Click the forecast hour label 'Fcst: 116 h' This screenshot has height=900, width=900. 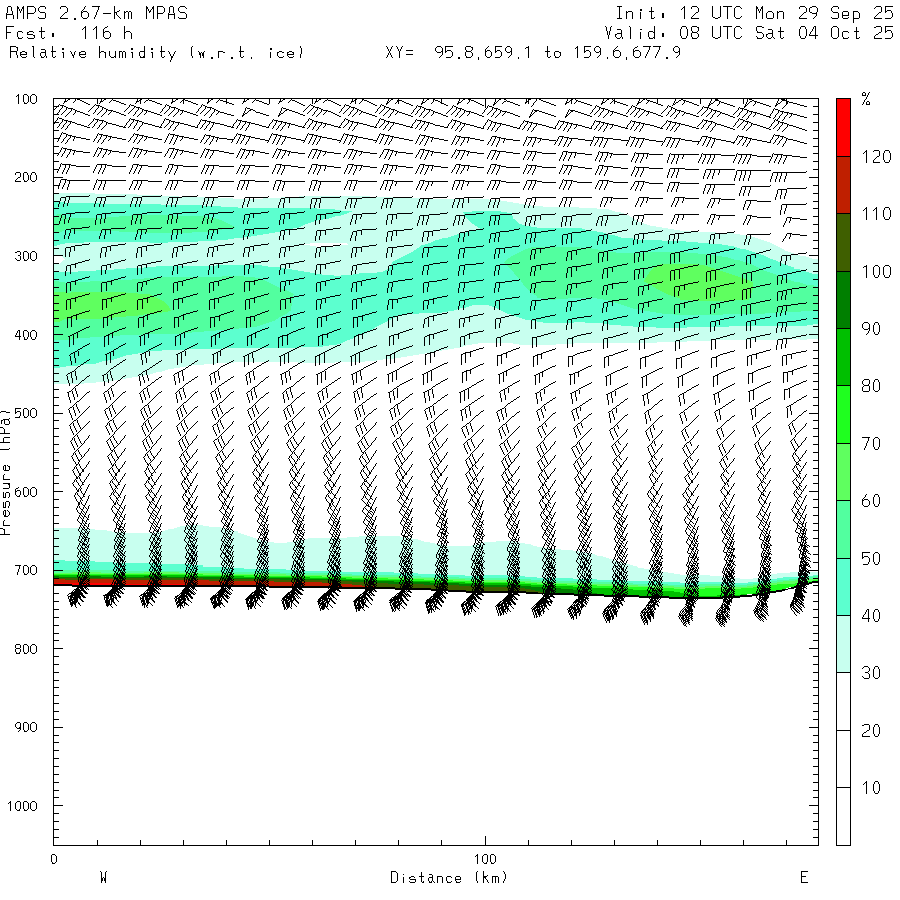pyautogui.click(x=69, y=33)
